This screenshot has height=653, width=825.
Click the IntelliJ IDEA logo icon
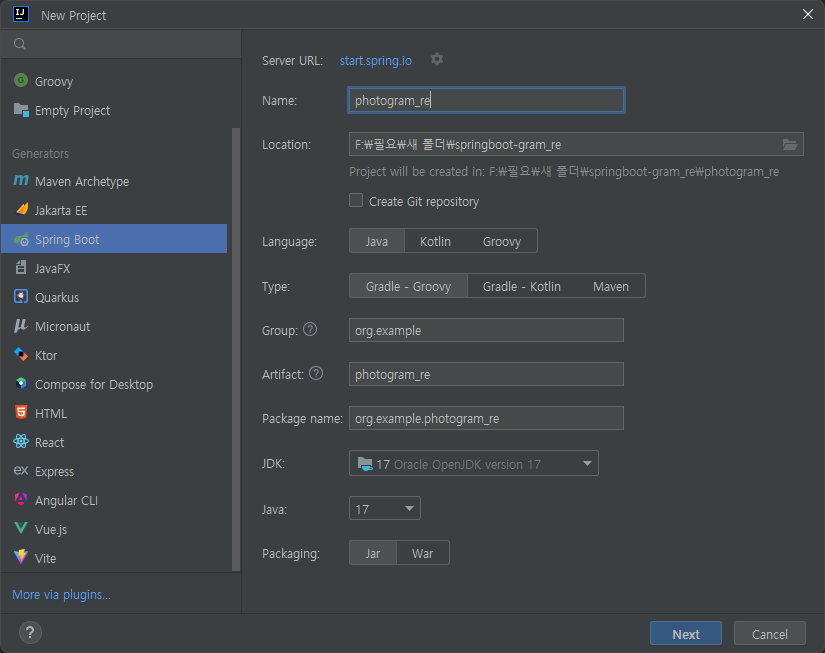21,14
